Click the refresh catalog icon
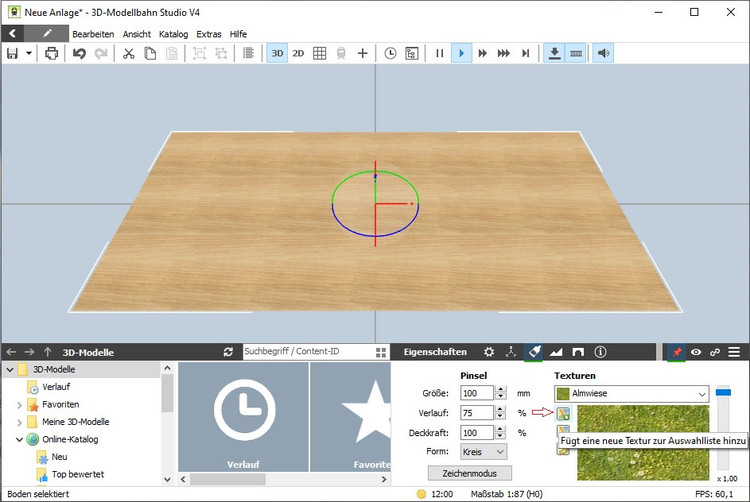 click(x=228, y=352)
